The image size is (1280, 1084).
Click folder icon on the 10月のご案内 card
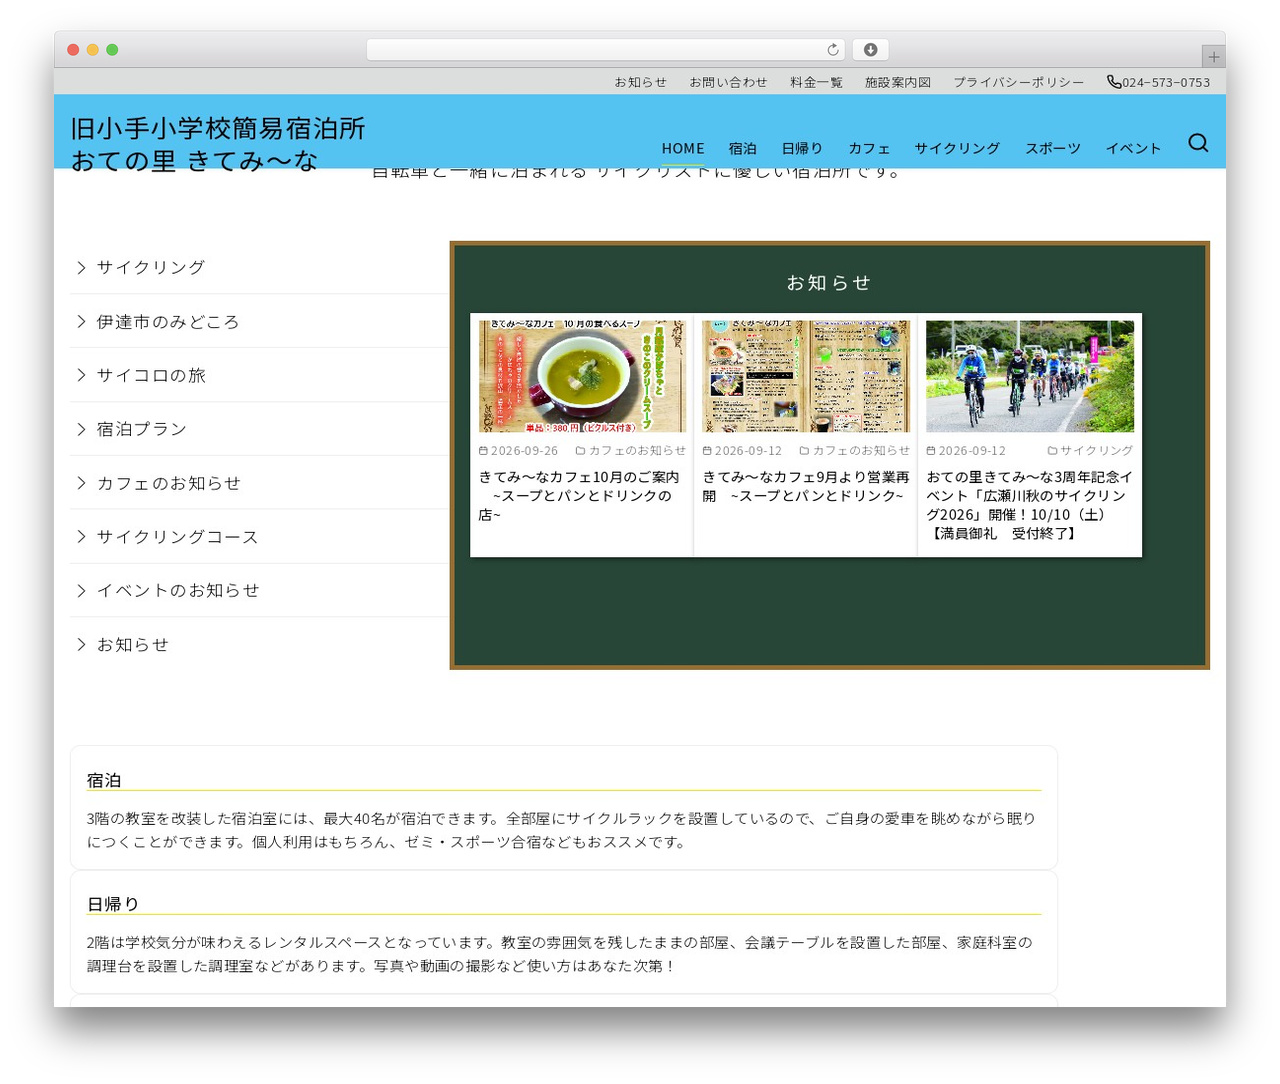pos(580,451)
